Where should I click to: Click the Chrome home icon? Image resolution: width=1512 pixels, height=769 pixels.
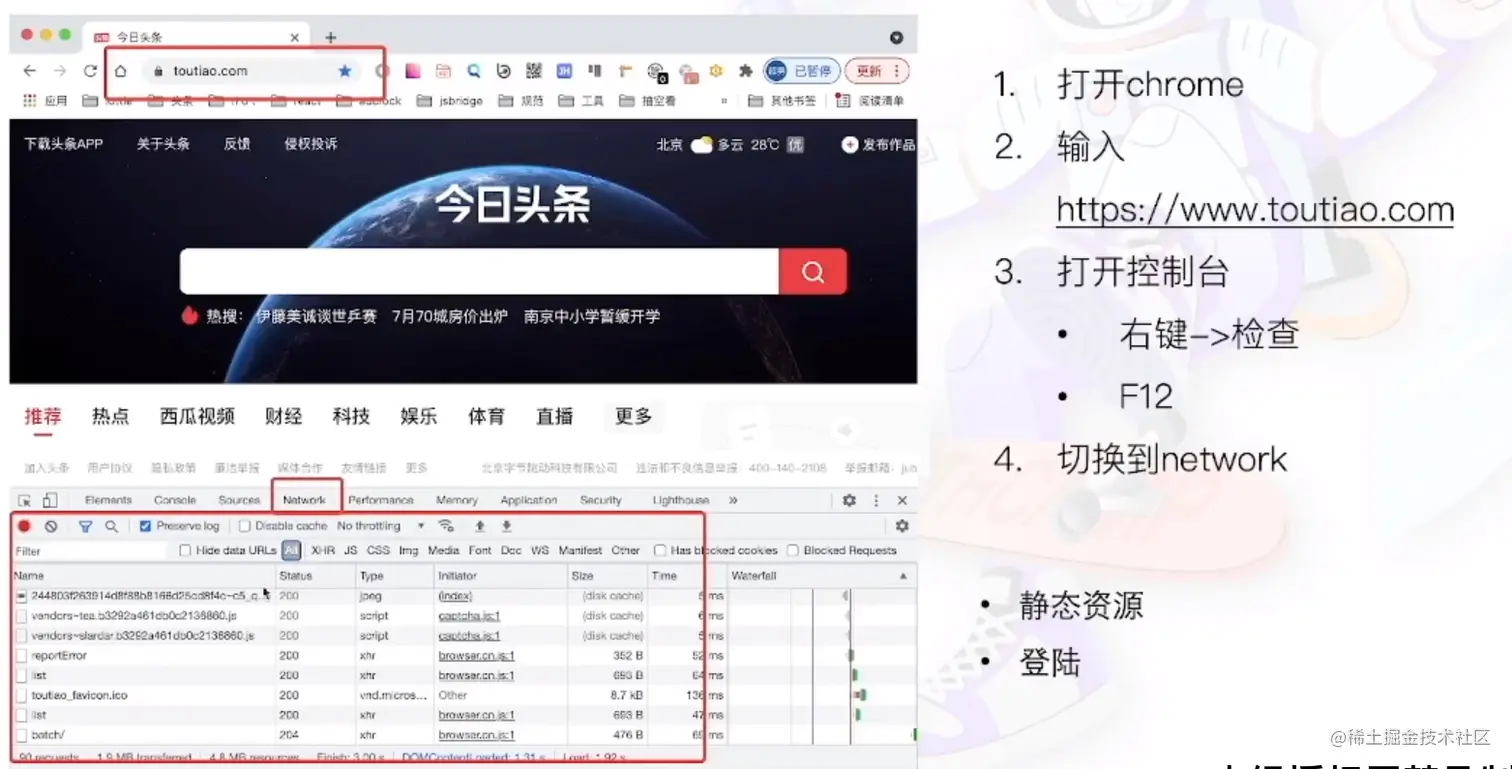coord(120,71)
